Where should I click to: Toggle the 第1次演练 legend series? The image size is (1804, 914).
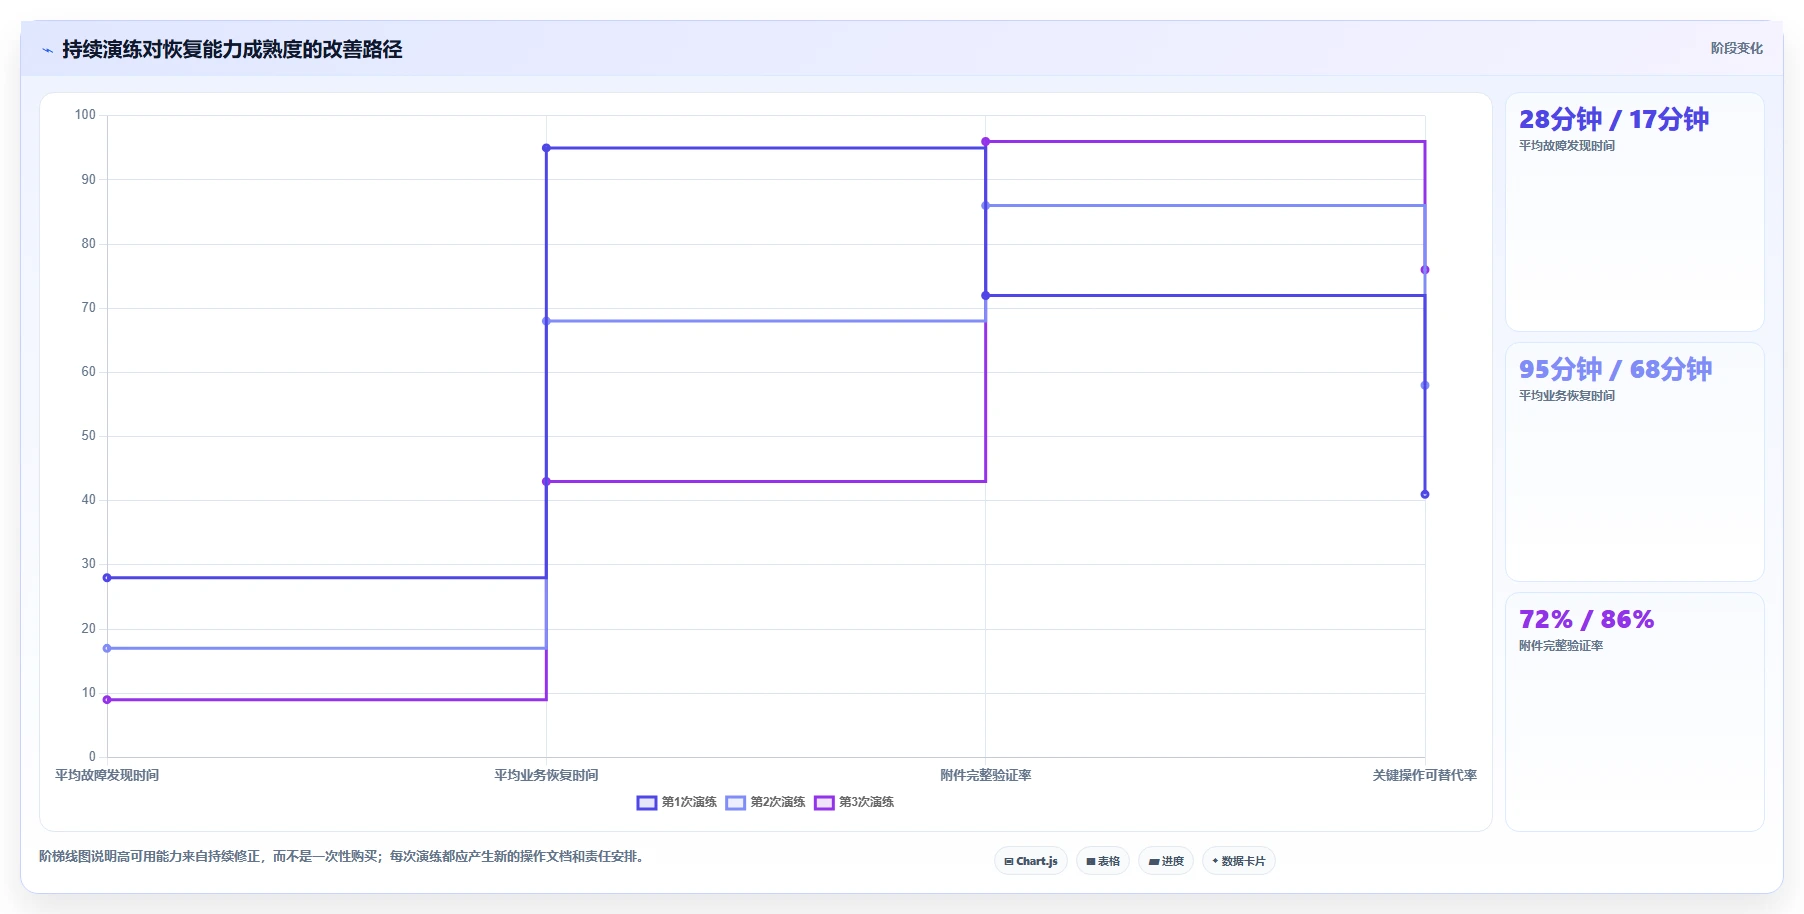click(x=677, y=802)
